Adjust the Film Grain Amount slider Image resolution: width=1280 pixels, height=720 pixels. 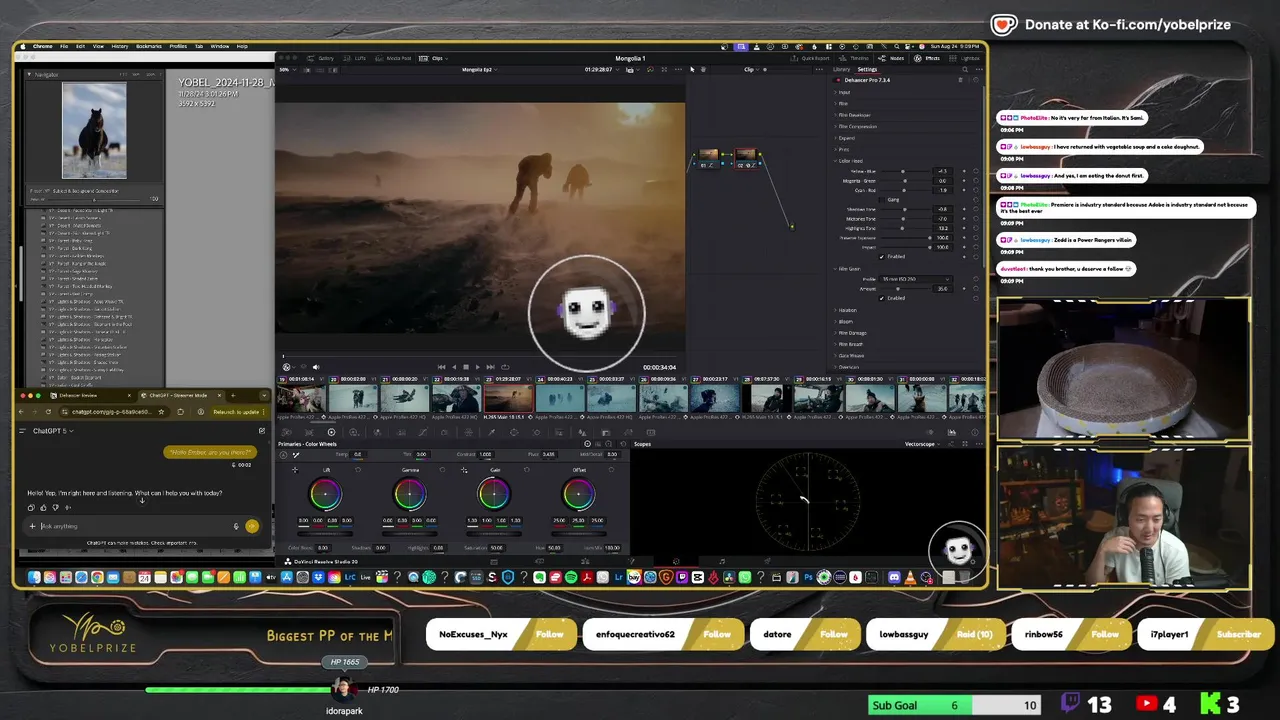(905, 289)
